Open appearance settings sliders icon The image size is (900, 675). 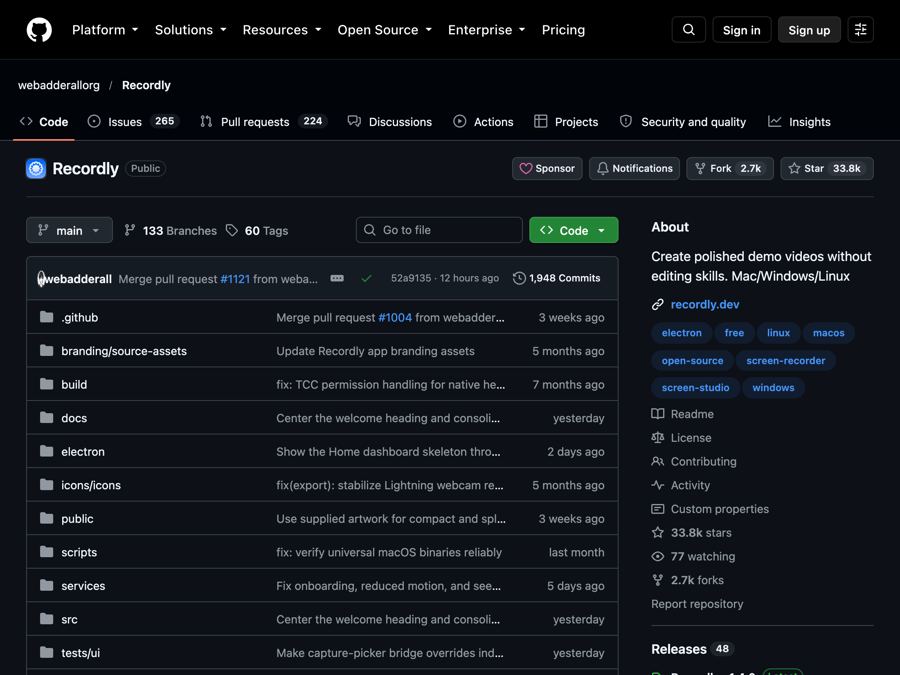[860, 30]
